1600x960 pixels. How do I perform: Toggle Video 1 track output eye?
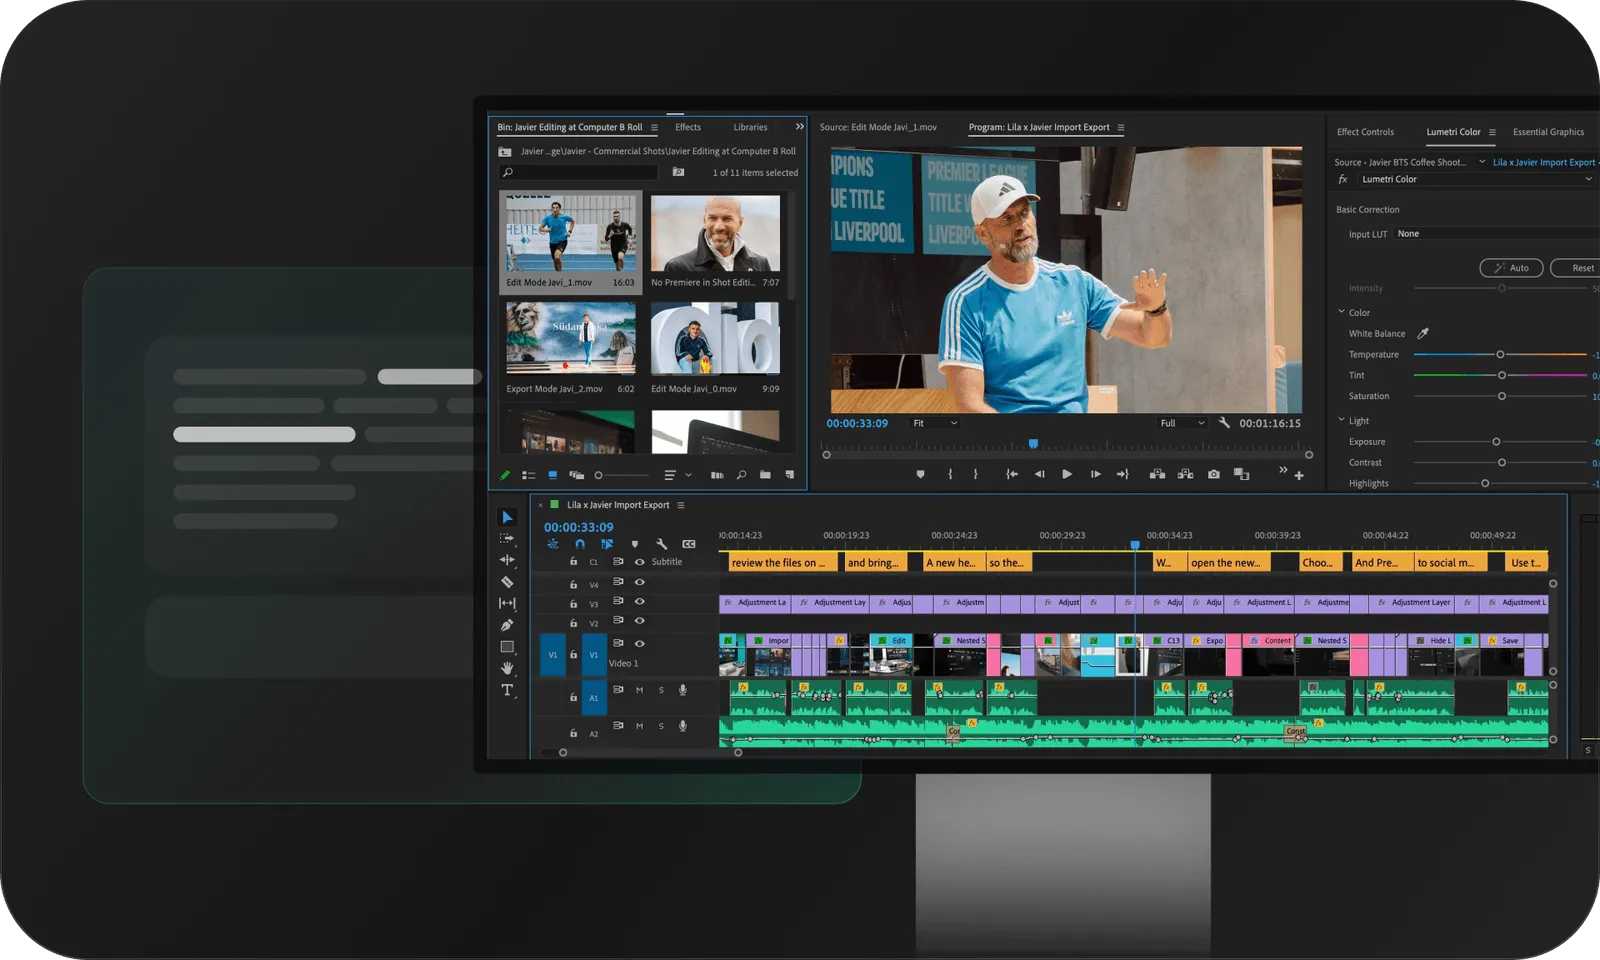pos(640,644)
